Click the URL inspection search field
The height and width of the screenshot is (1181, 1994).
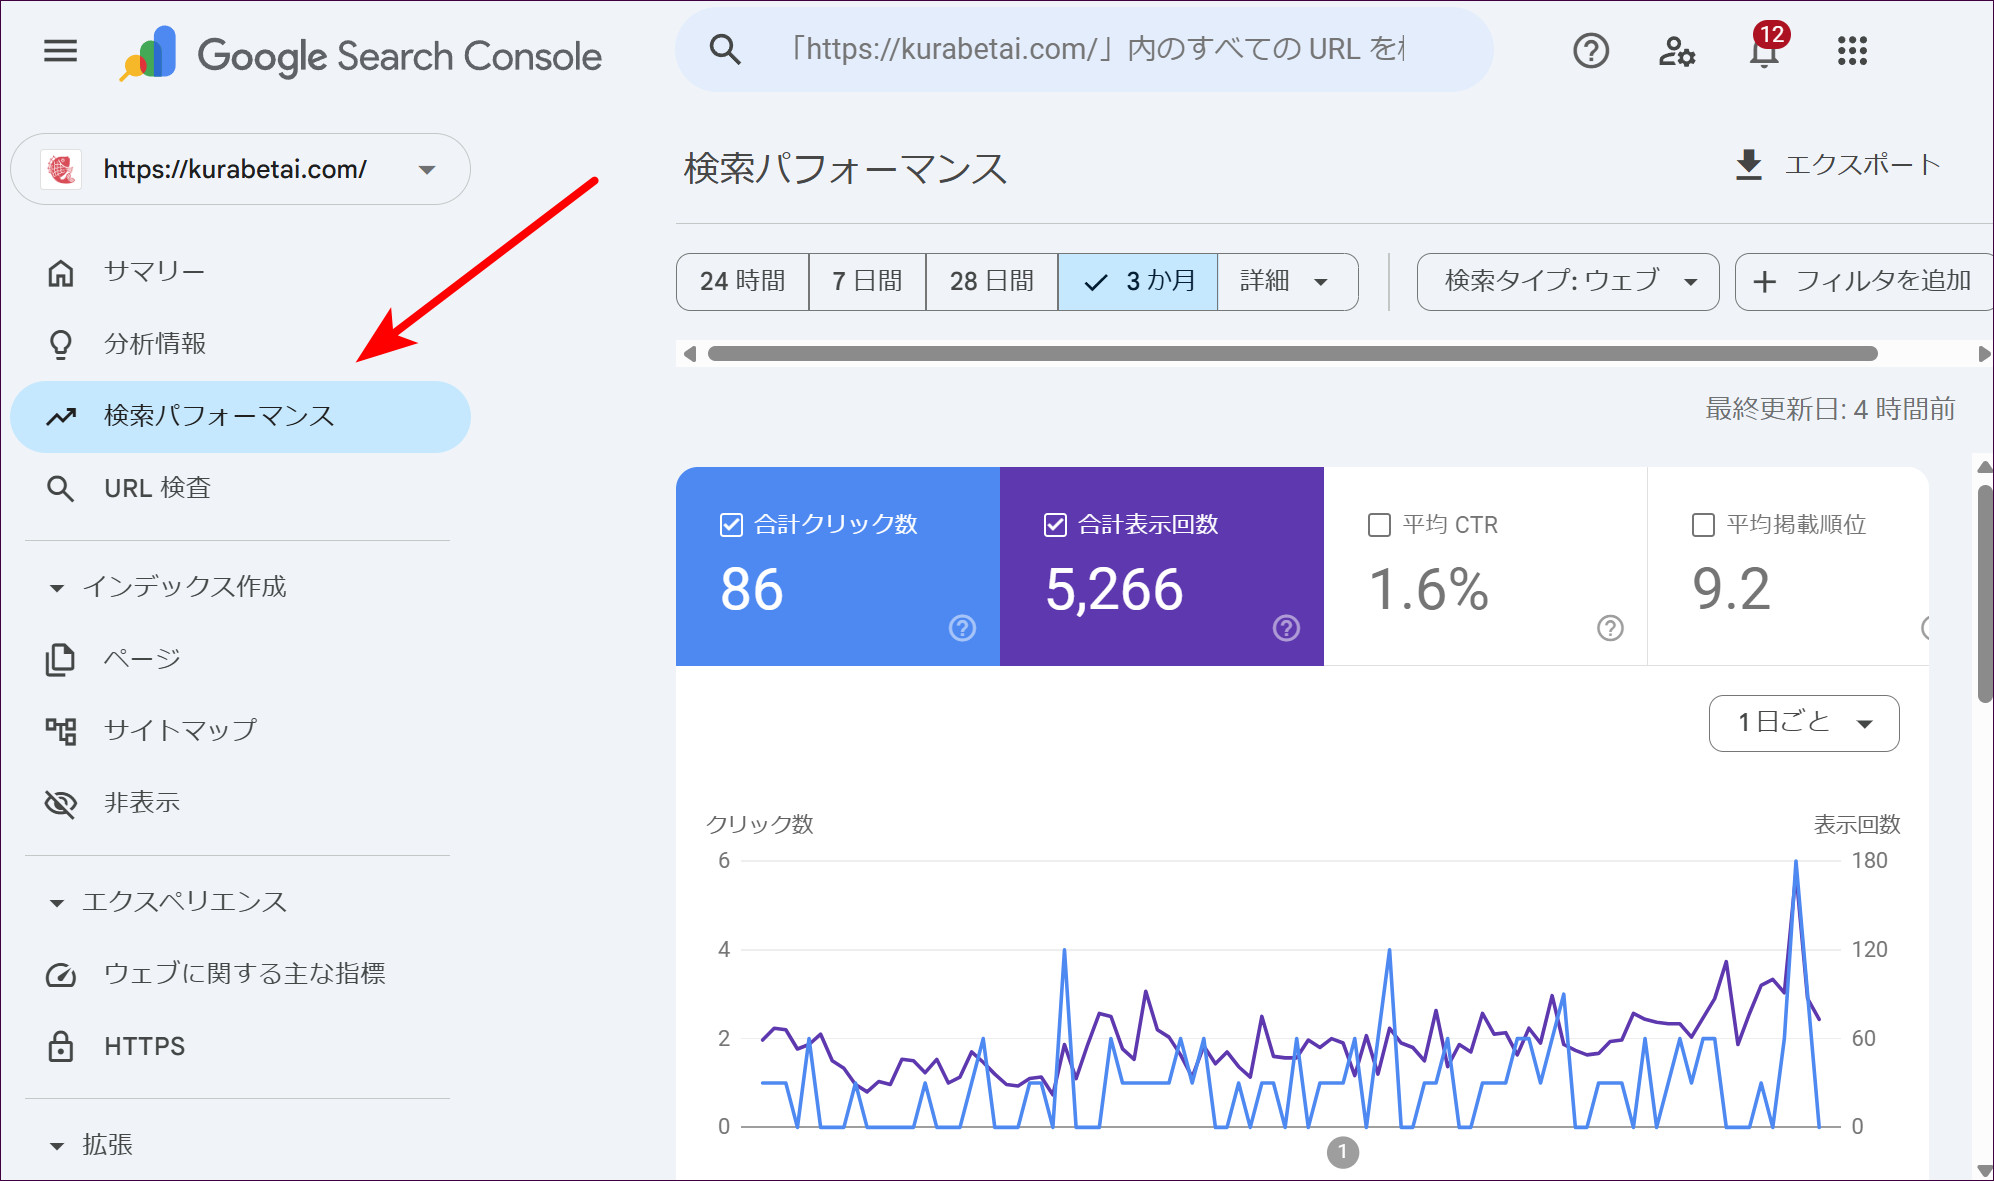click(x=1084, y=49)
